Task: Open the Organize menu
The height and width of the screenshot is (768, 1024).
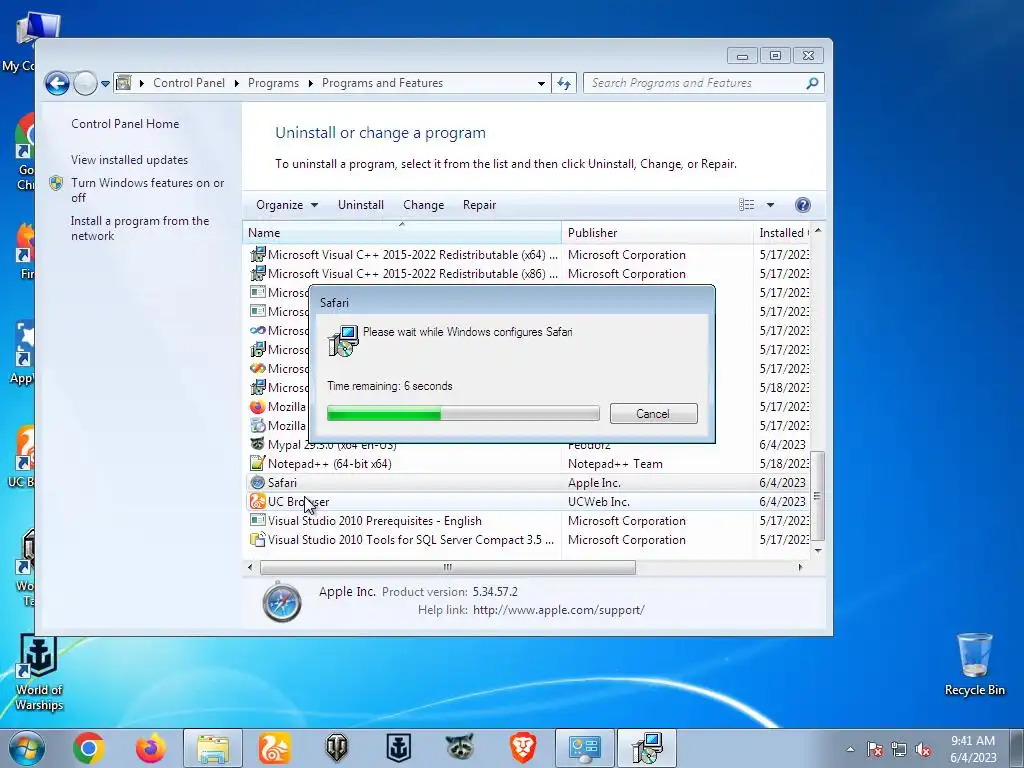Action: (287, 205)
